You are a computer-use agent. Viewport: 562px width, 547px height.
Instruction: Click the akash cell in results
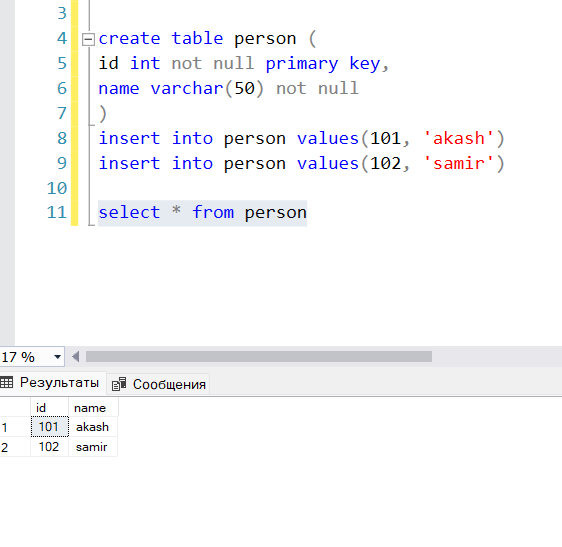click(x=93, y=427)
